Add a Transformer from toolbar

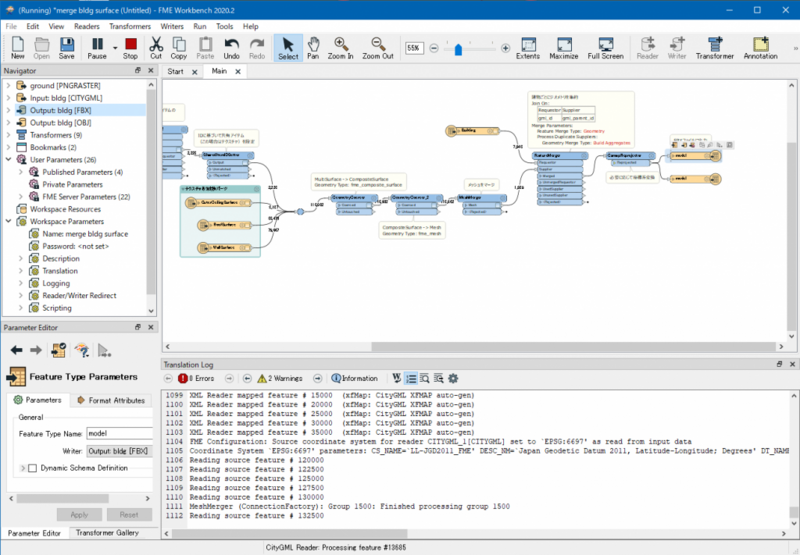(x=715, y=48)
